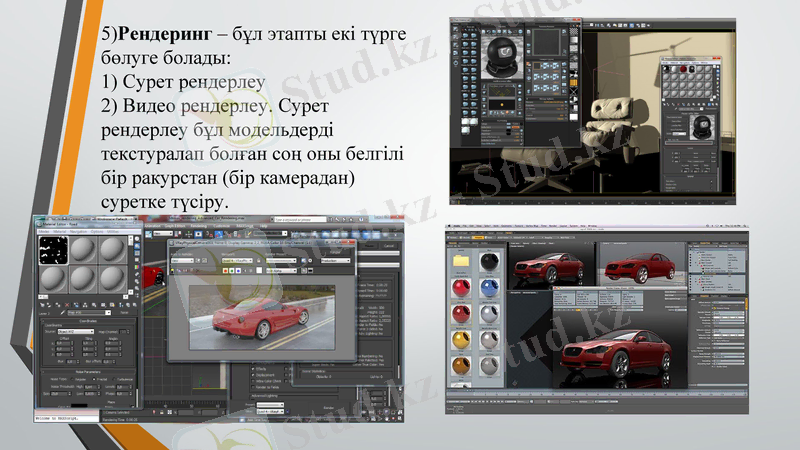The height and width of the screenshot is (450, 800).
Task: Click the yellow folder preset in Modo browser
Action: pos(461,260)
